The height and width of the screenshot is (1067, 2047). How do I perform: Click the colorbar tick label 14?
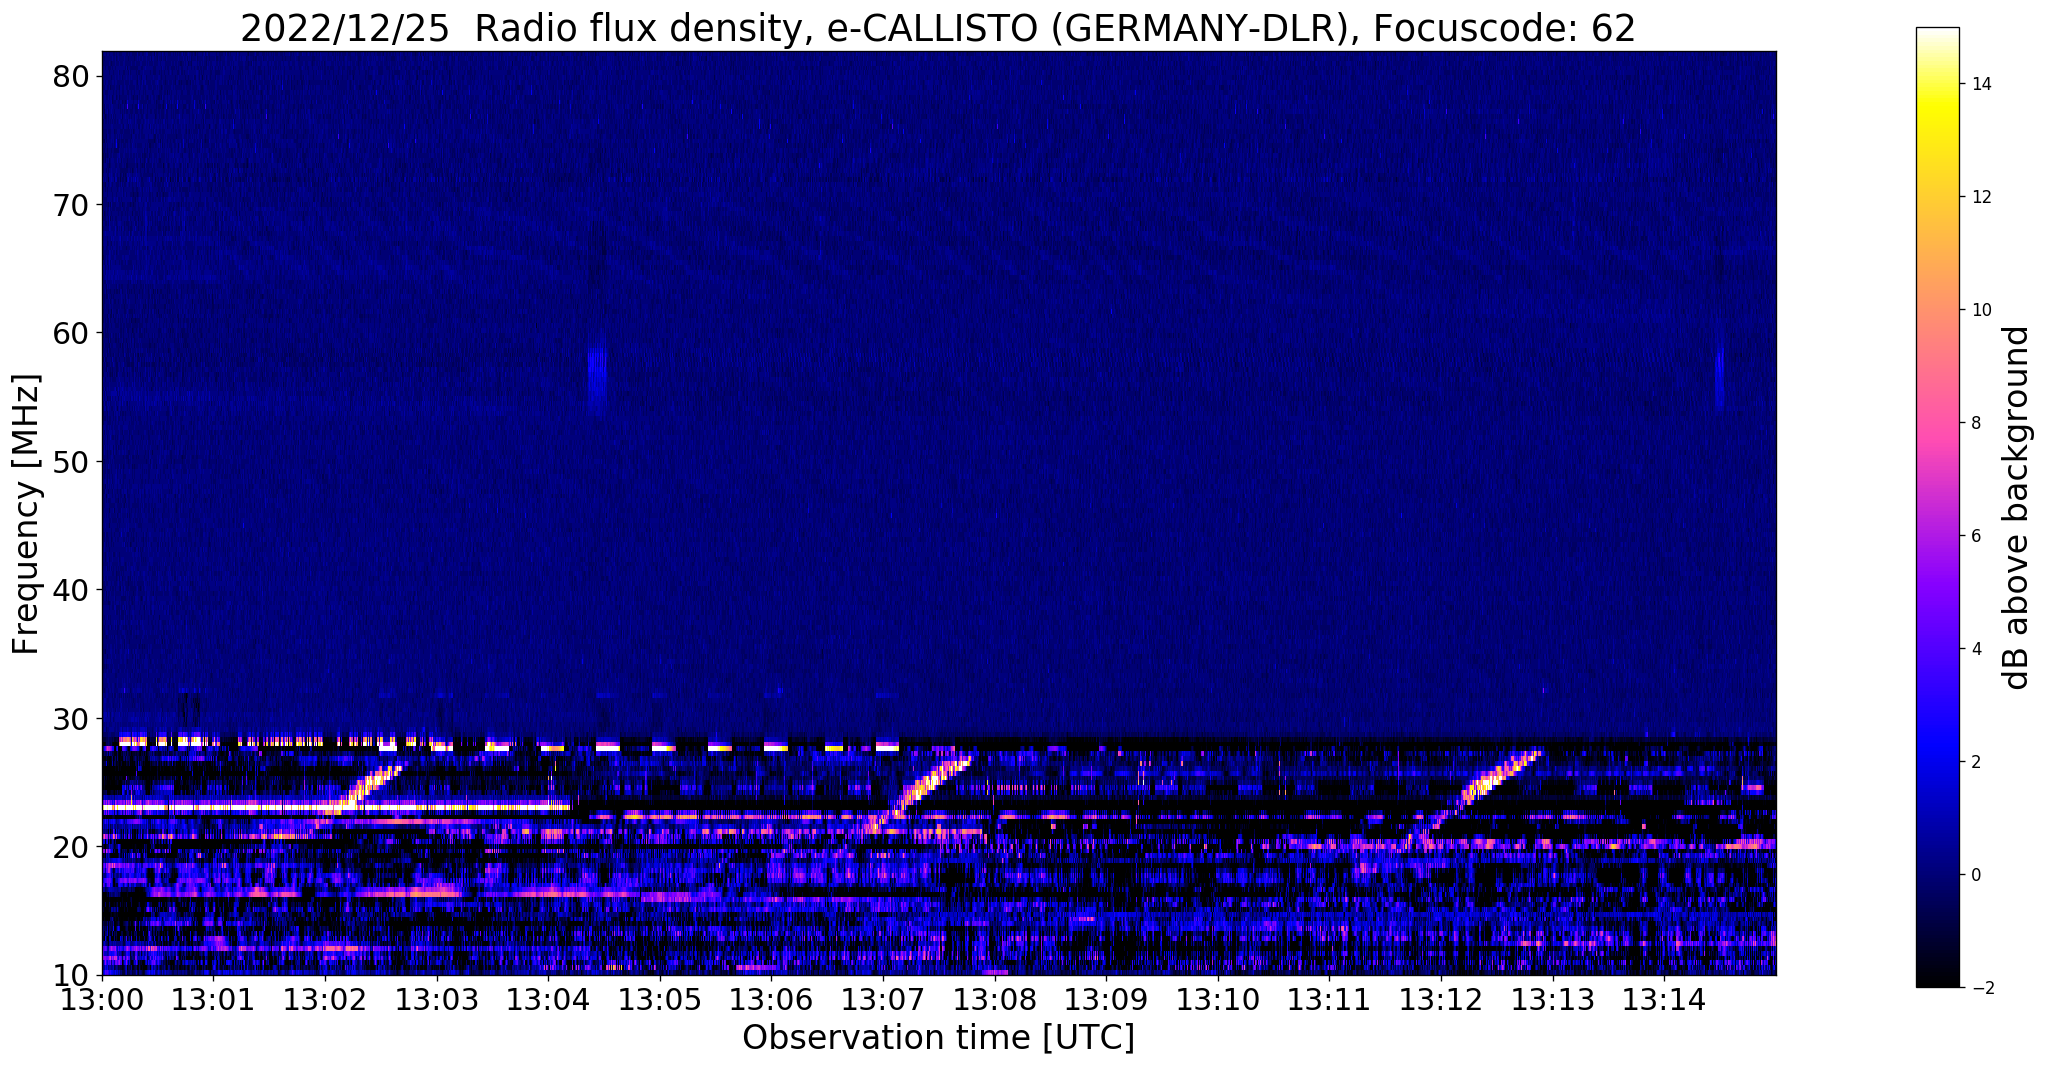(1980, 84)
